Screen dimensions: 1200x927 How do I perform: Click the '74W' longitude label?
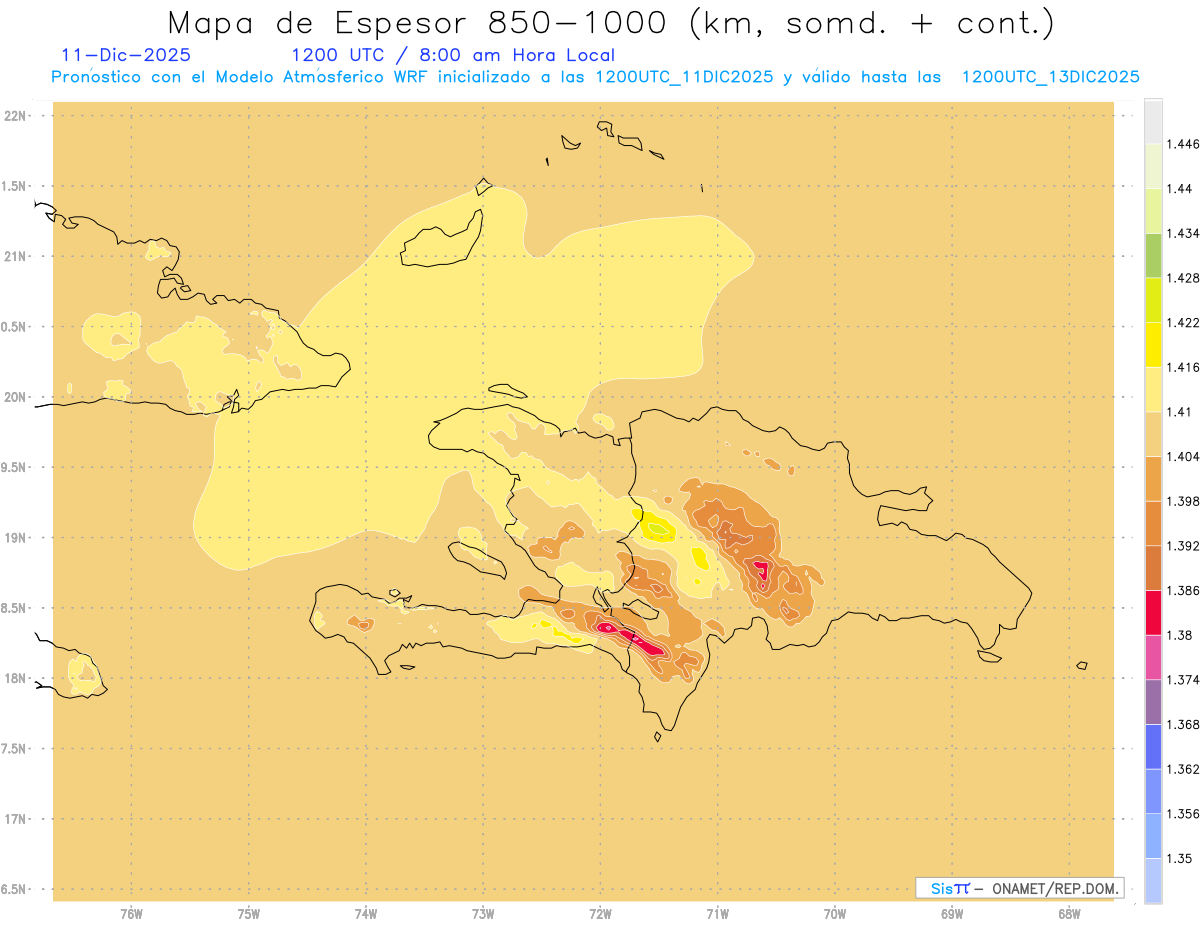(366, 914)
